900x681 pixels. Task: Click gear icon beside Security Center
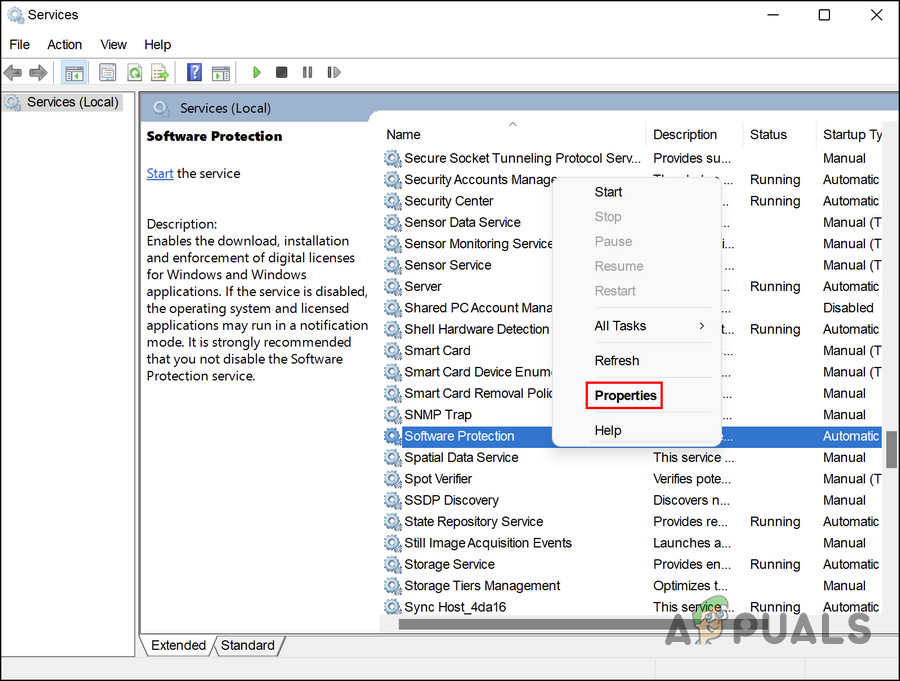(x=393, y=201)
